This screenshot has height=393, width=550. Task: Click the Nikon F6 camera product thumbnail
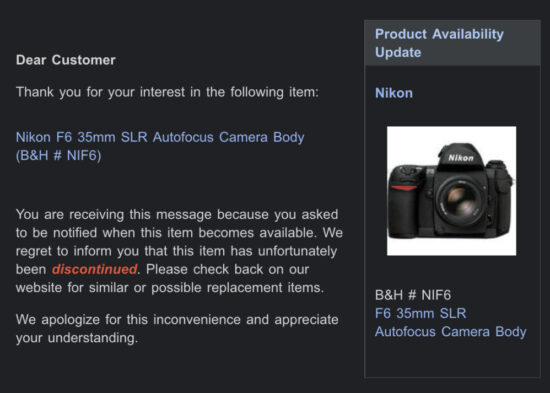click(451, 191)
